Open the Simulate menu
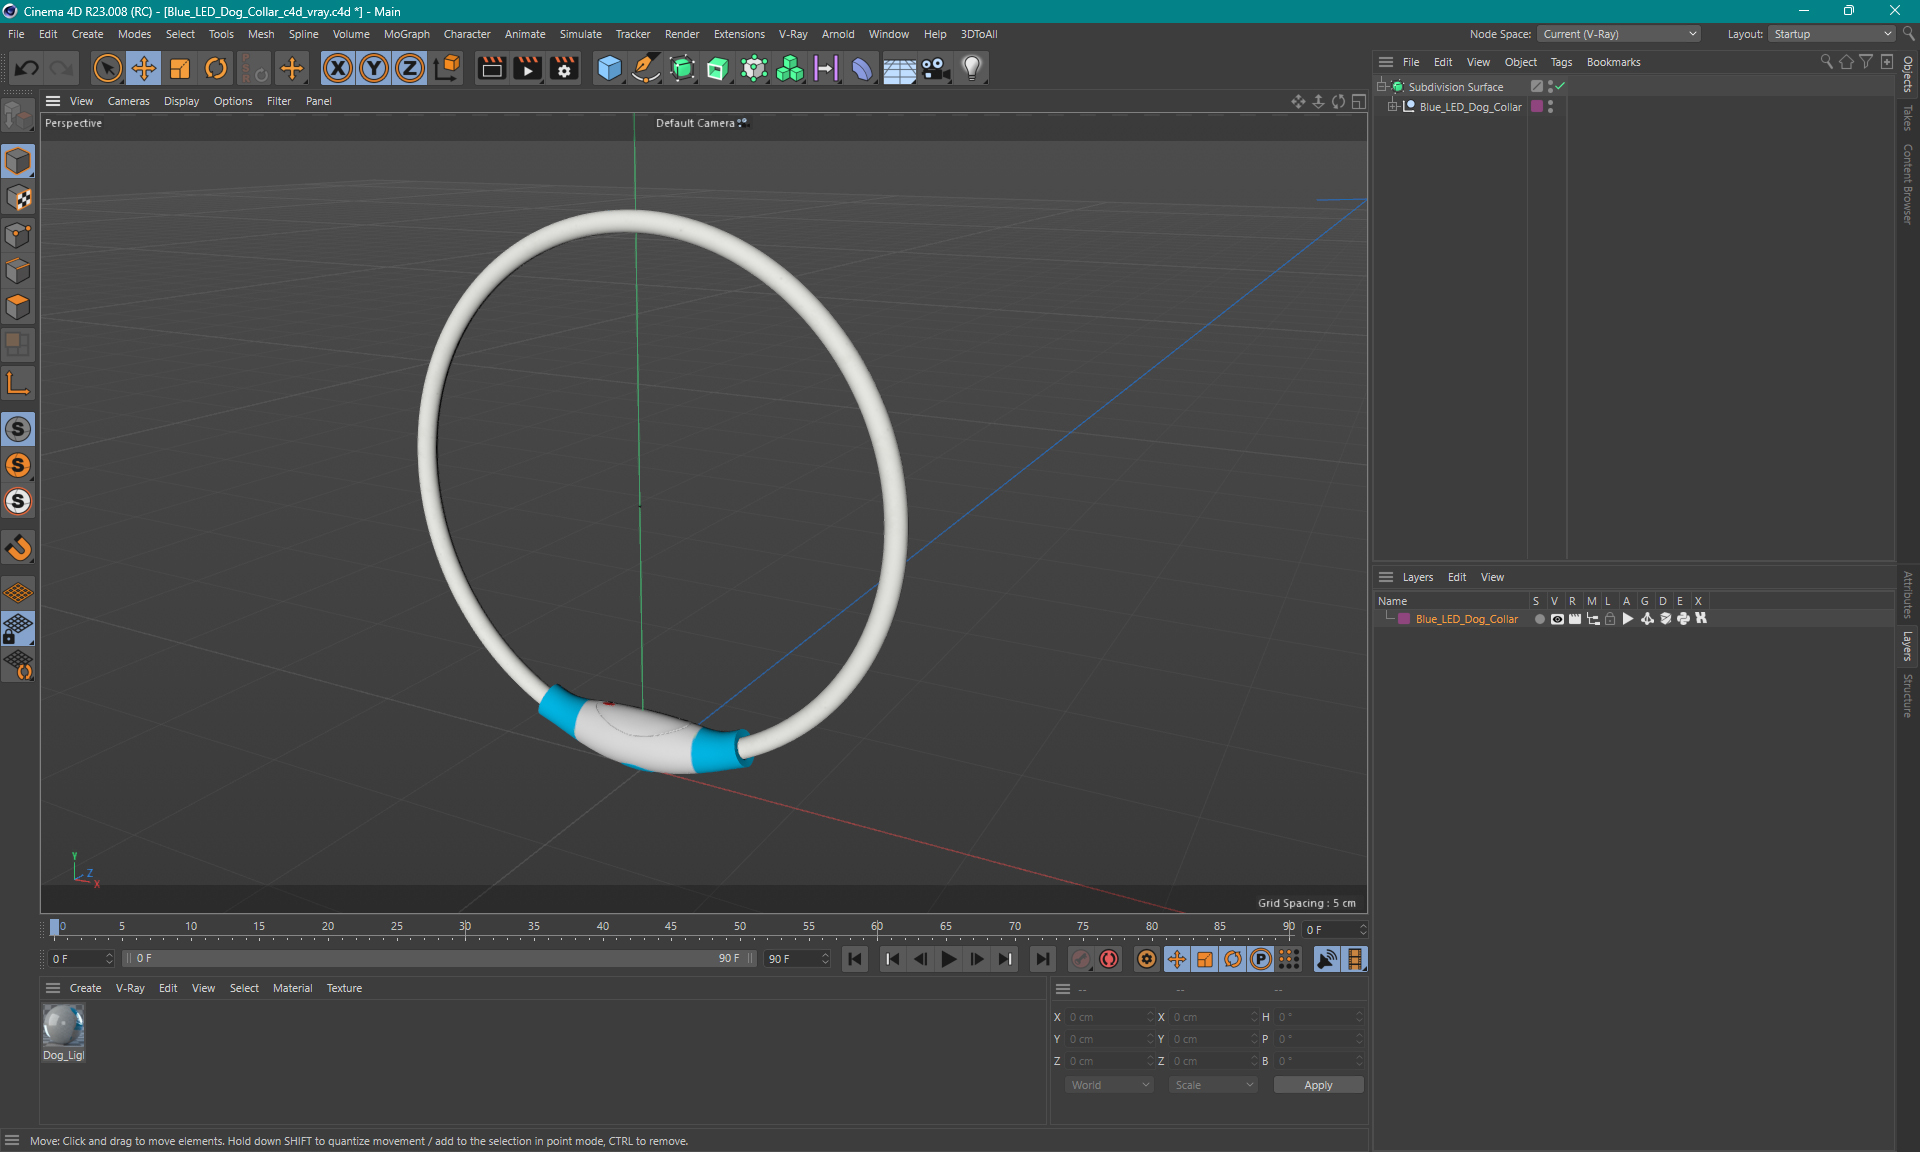1920x1152 pixels. (580, 34)
